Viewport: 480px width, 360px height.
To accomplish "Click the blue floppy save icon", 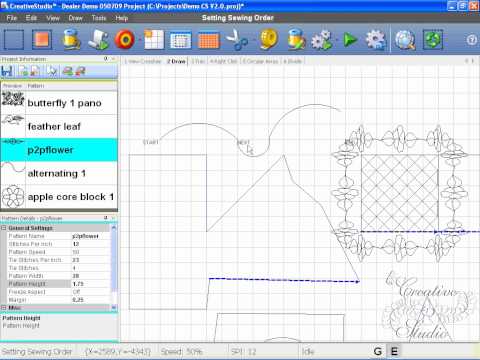I will click(7, 71).
